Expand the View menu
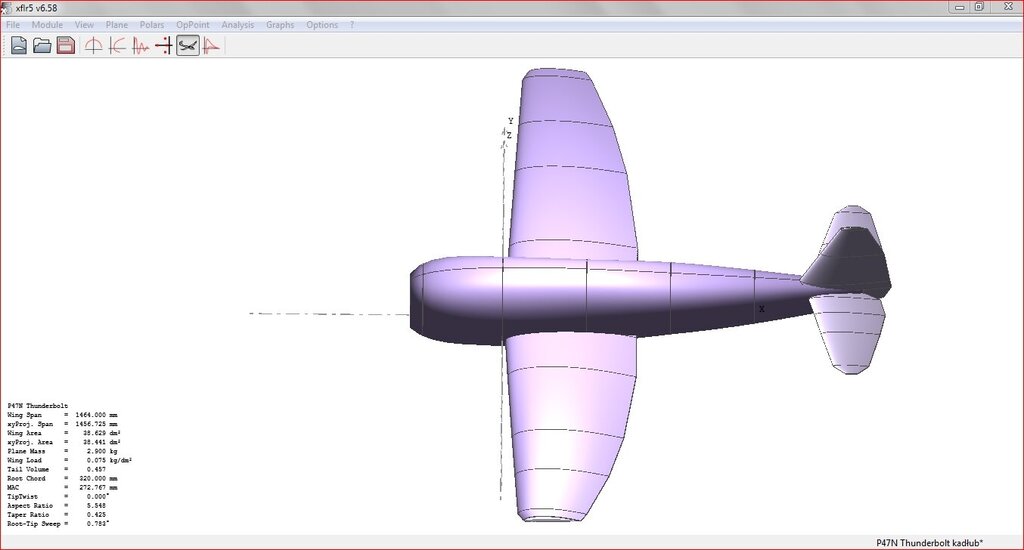 (84, 24)
